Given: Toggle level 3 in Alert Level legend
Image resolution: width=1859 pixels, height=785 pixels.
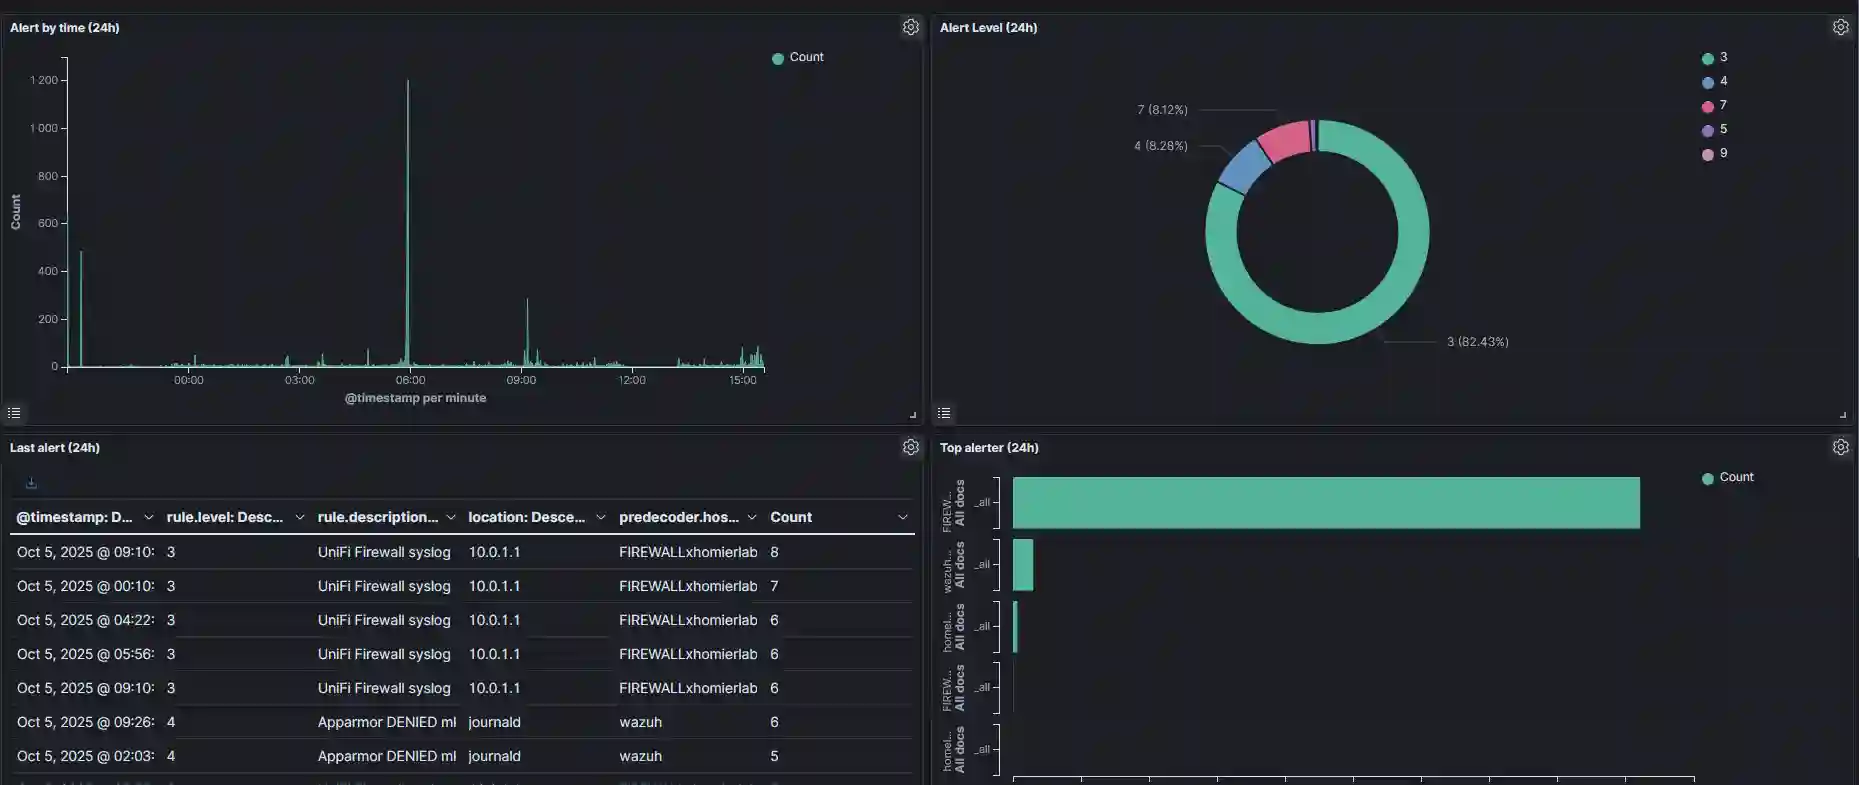Looking at the screenshot, I should (1715, 57).
